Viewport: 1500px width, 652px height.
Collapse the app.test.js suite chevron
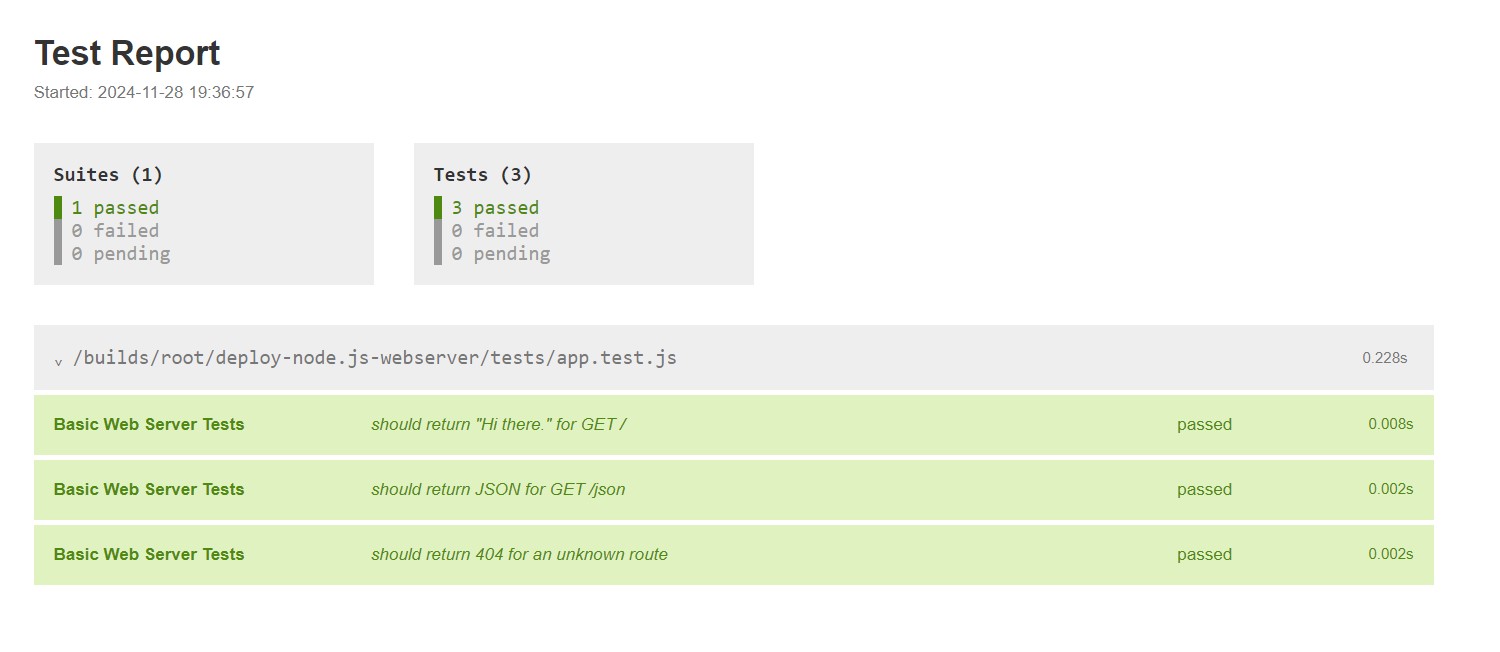tap(58, 360)
